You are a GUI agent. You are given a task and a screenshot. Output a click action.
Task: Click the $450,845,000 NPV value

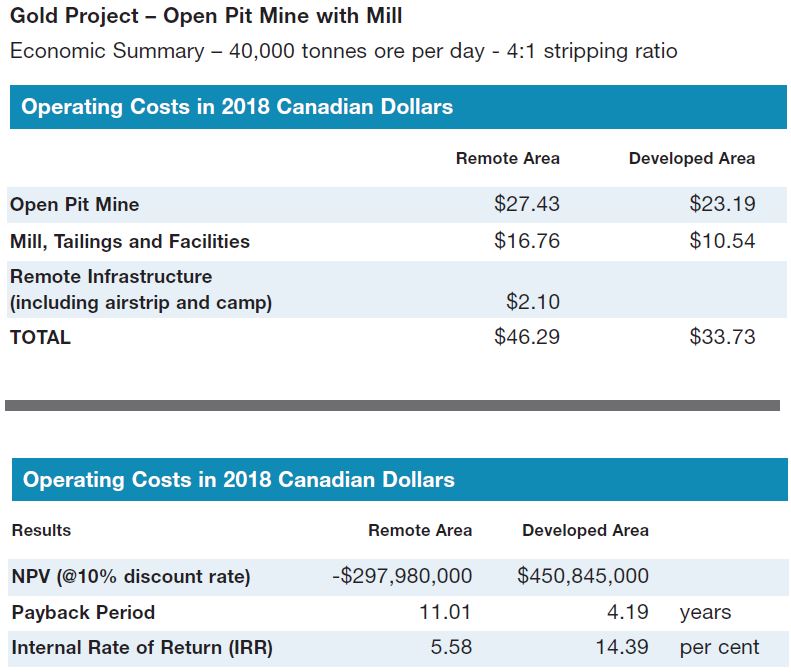(x=583, y=576)
